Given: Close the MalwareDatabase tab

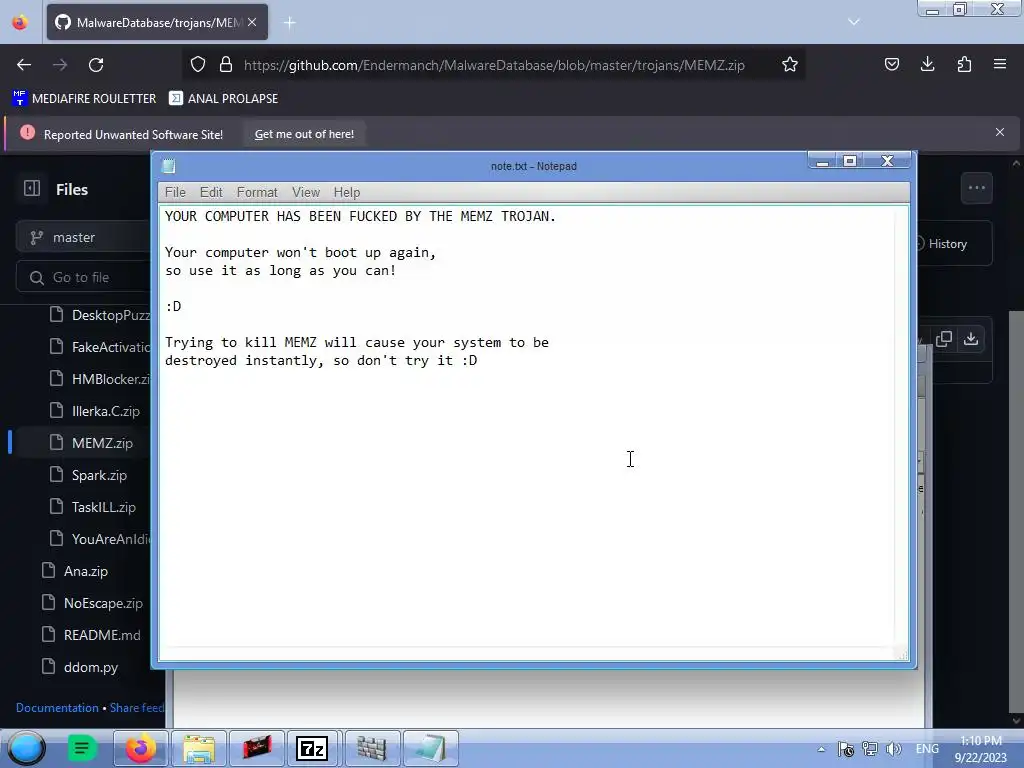Looking at the screenshot, I should coord(252,22).
